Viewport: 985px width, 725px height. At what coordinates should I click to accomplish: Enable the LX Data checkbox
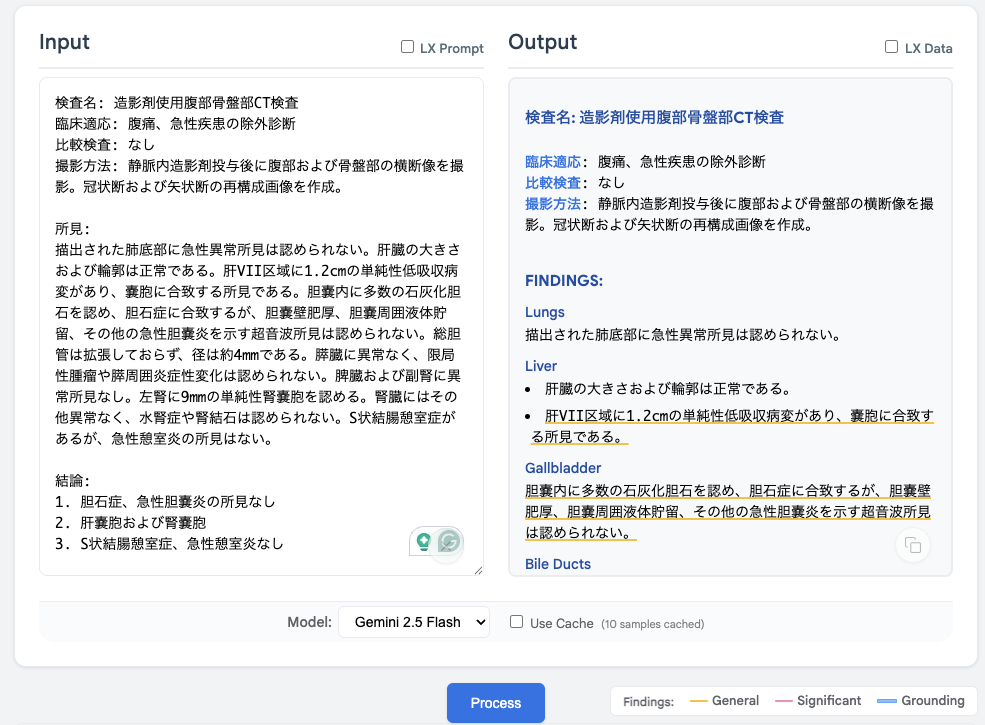[891, 47]
